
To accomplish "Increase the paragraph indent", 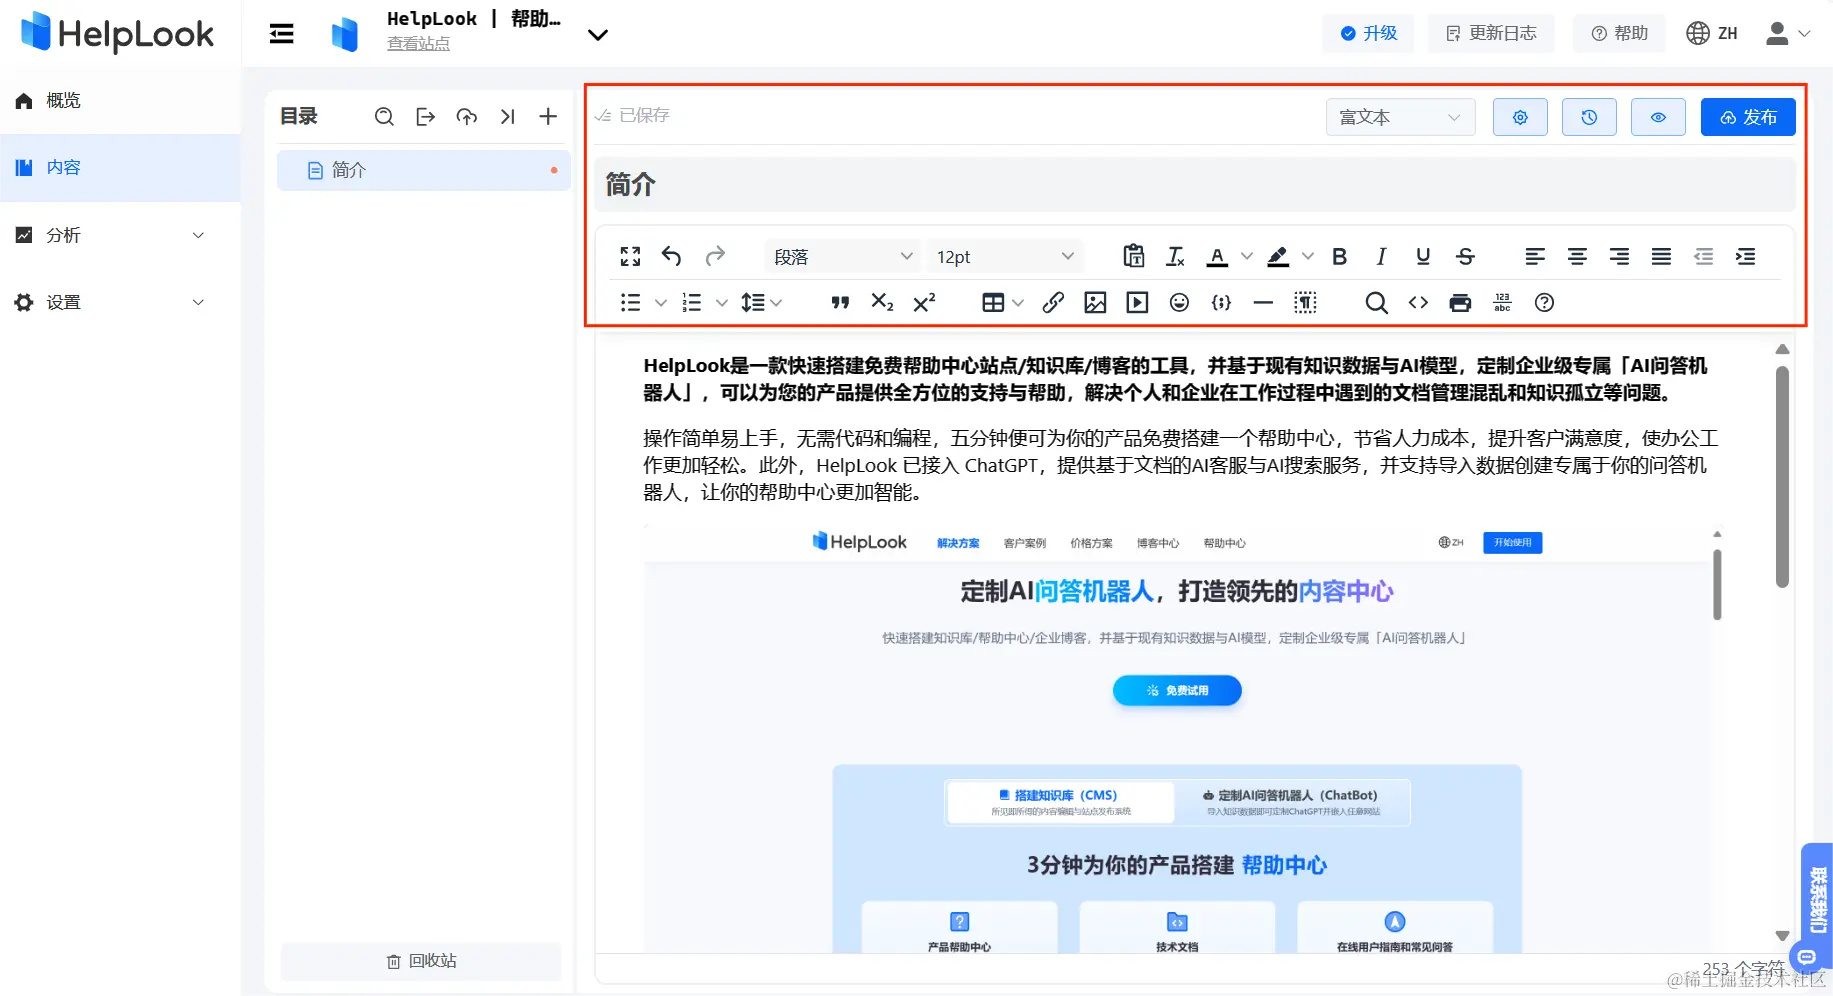I will pos(1745,257).
